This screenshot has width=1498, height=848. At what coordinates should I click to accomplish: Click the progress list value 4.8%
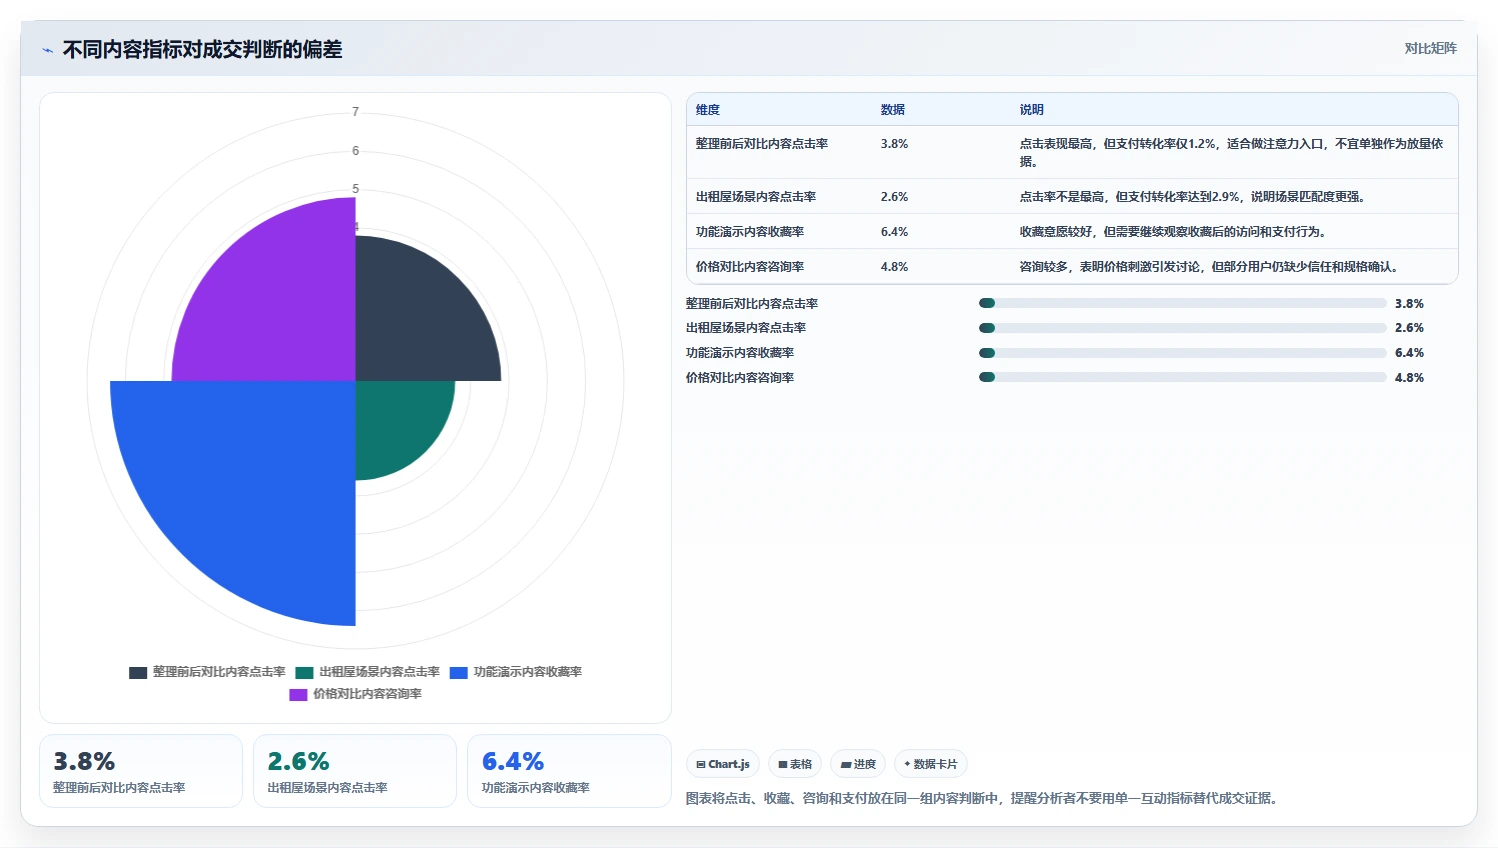coord(1409,378)
